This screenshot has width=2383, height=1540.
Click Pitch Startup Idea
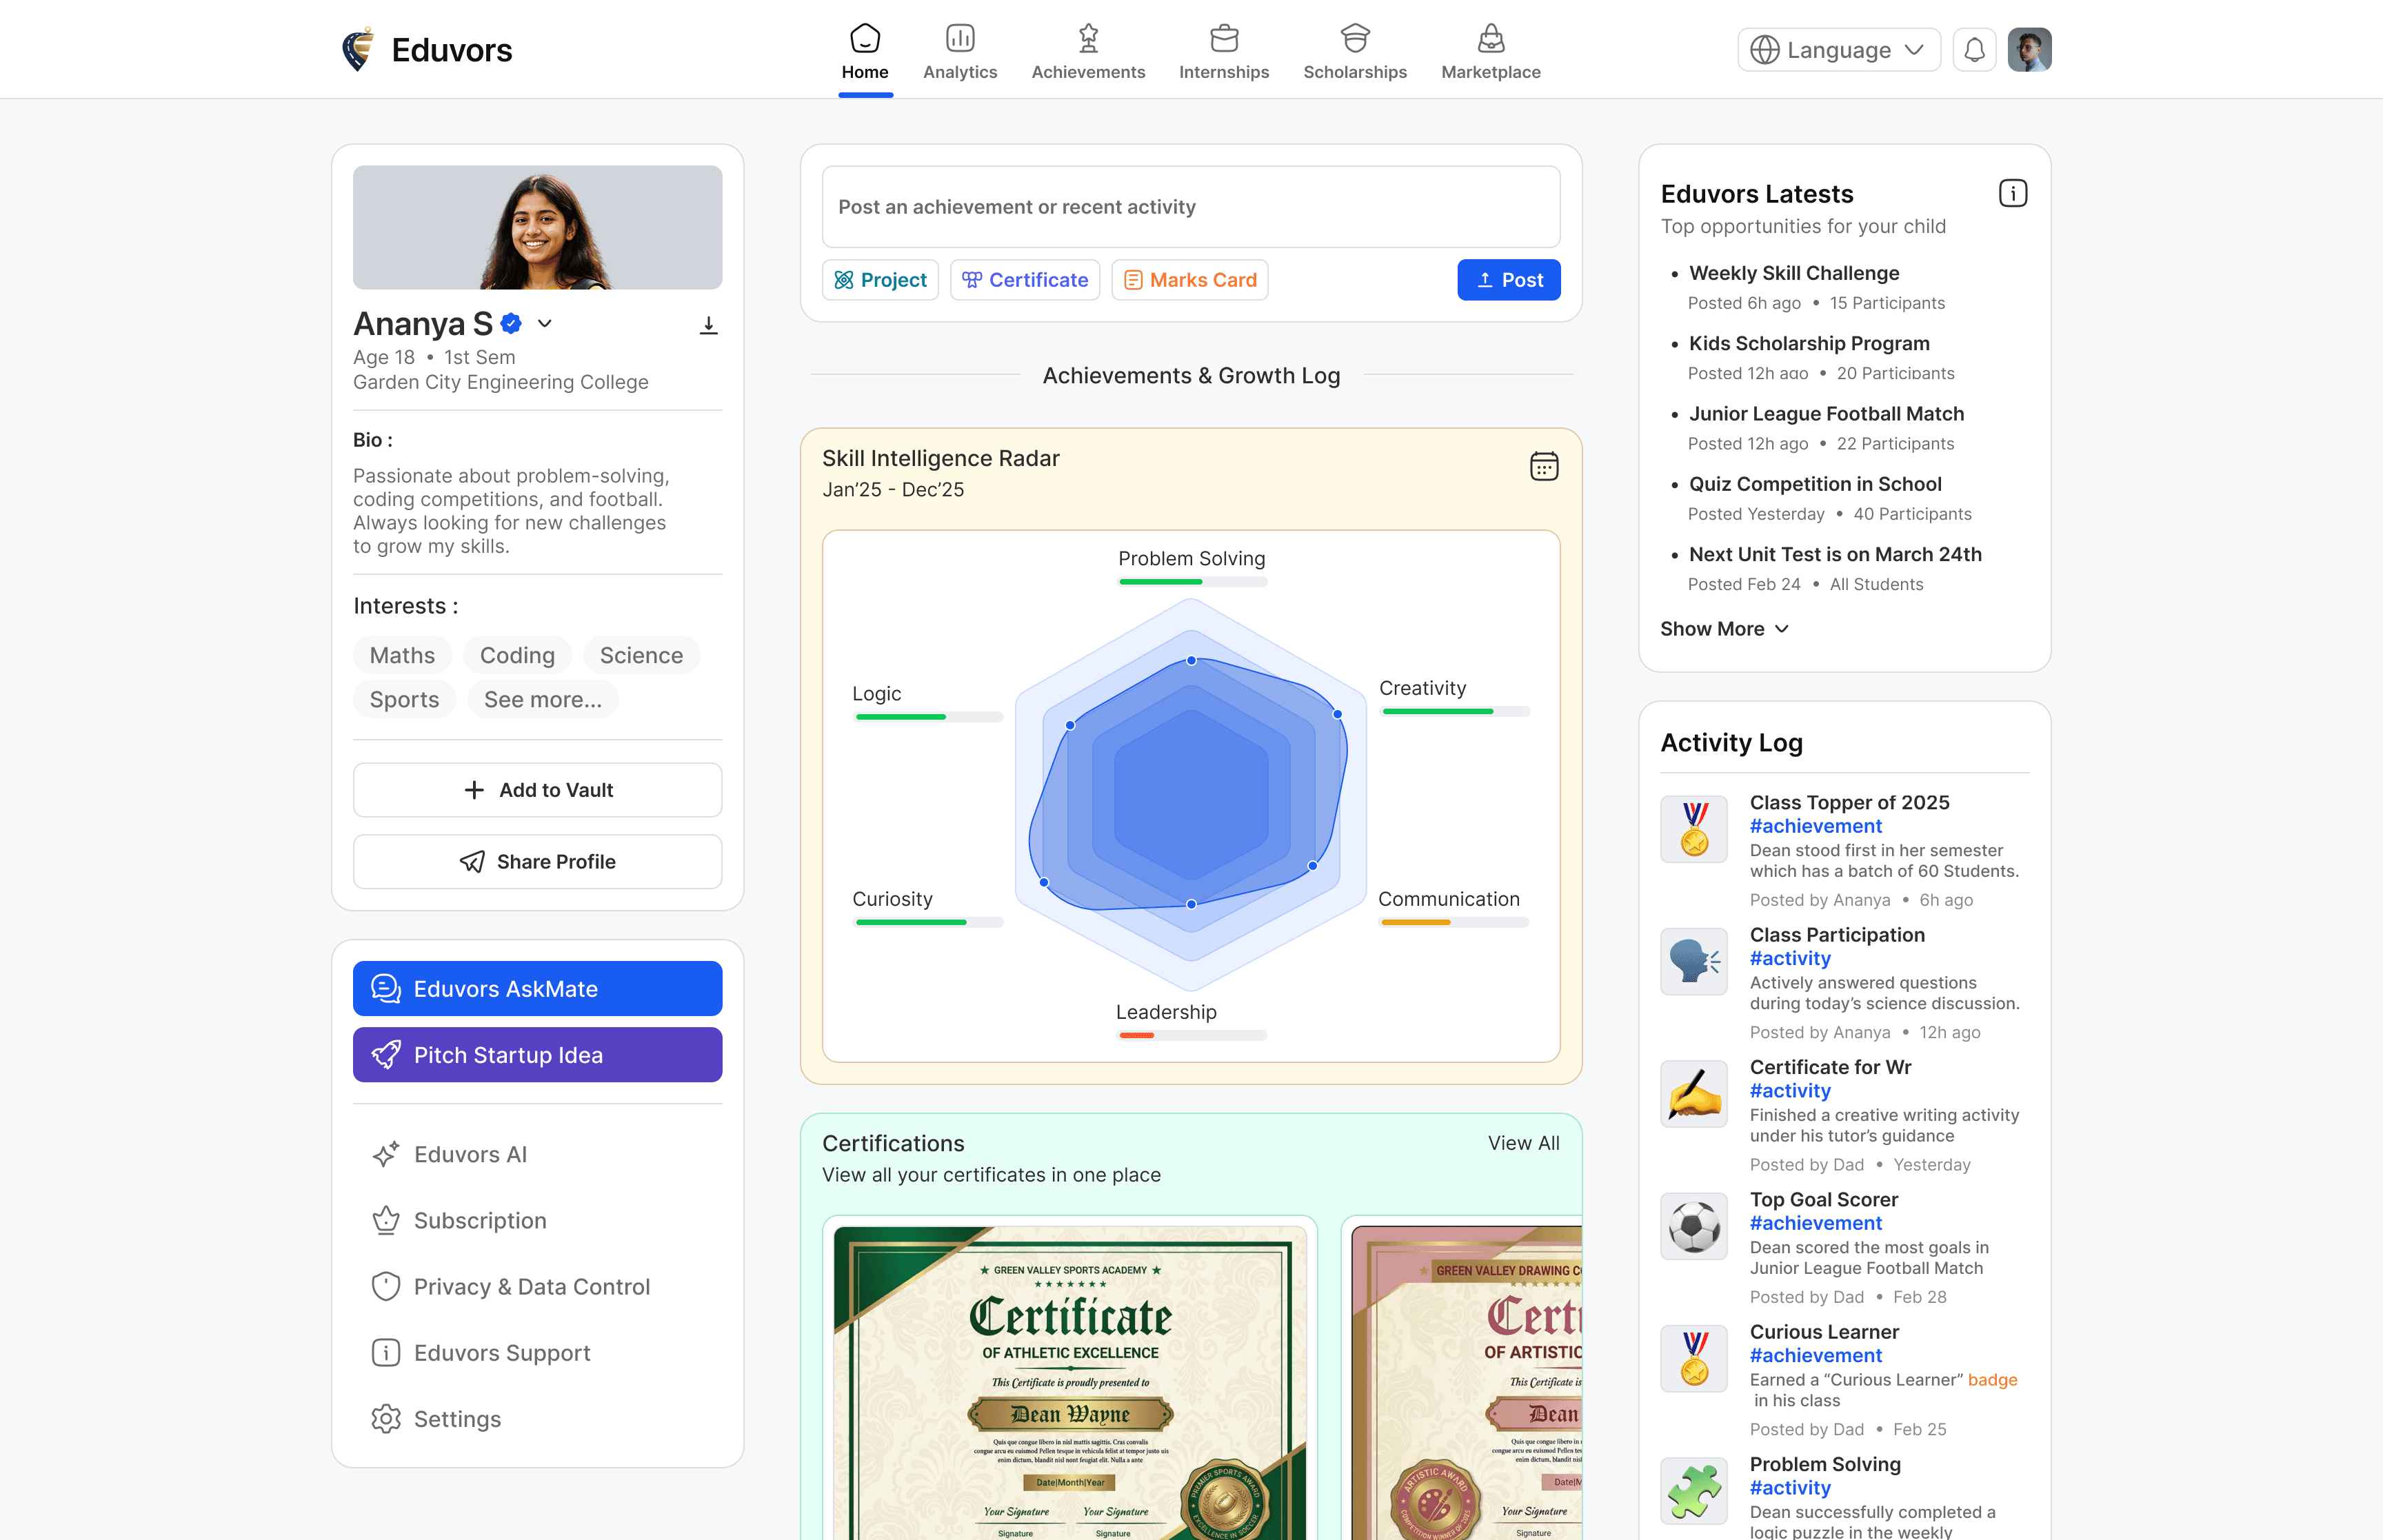[538, 1055]
